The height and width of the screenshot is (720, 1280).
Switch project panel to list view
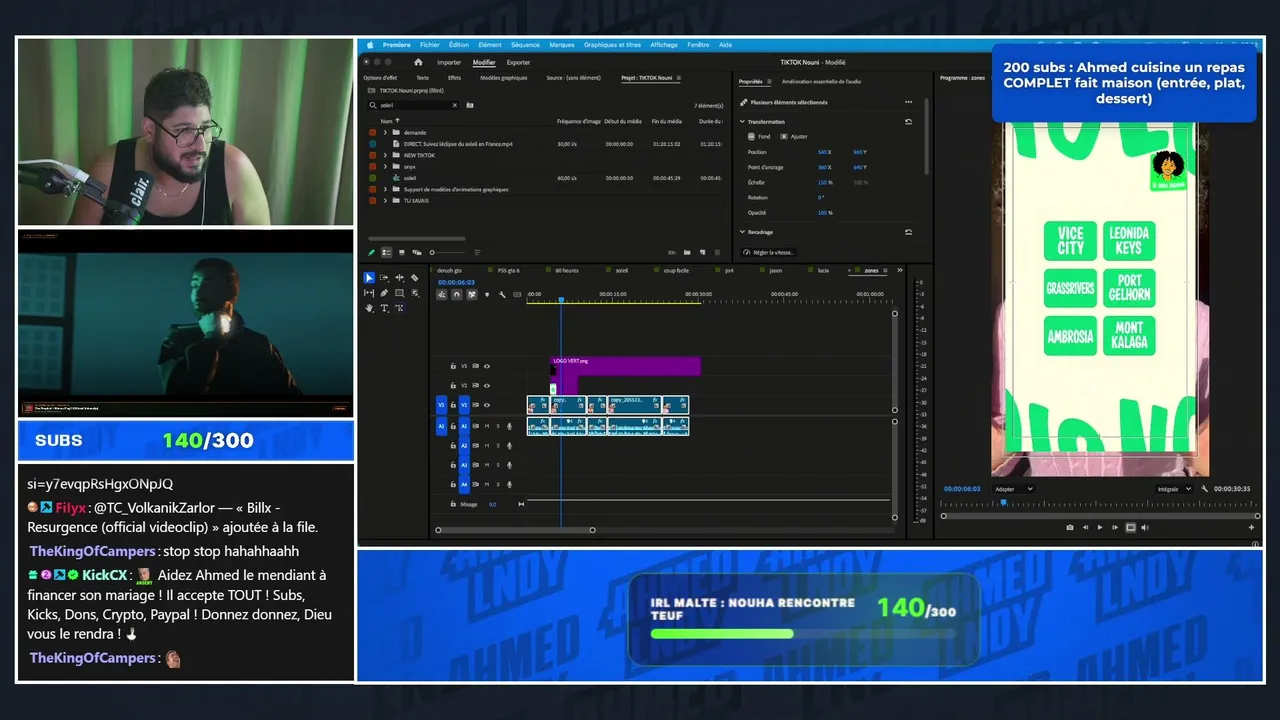click(387, 252)
